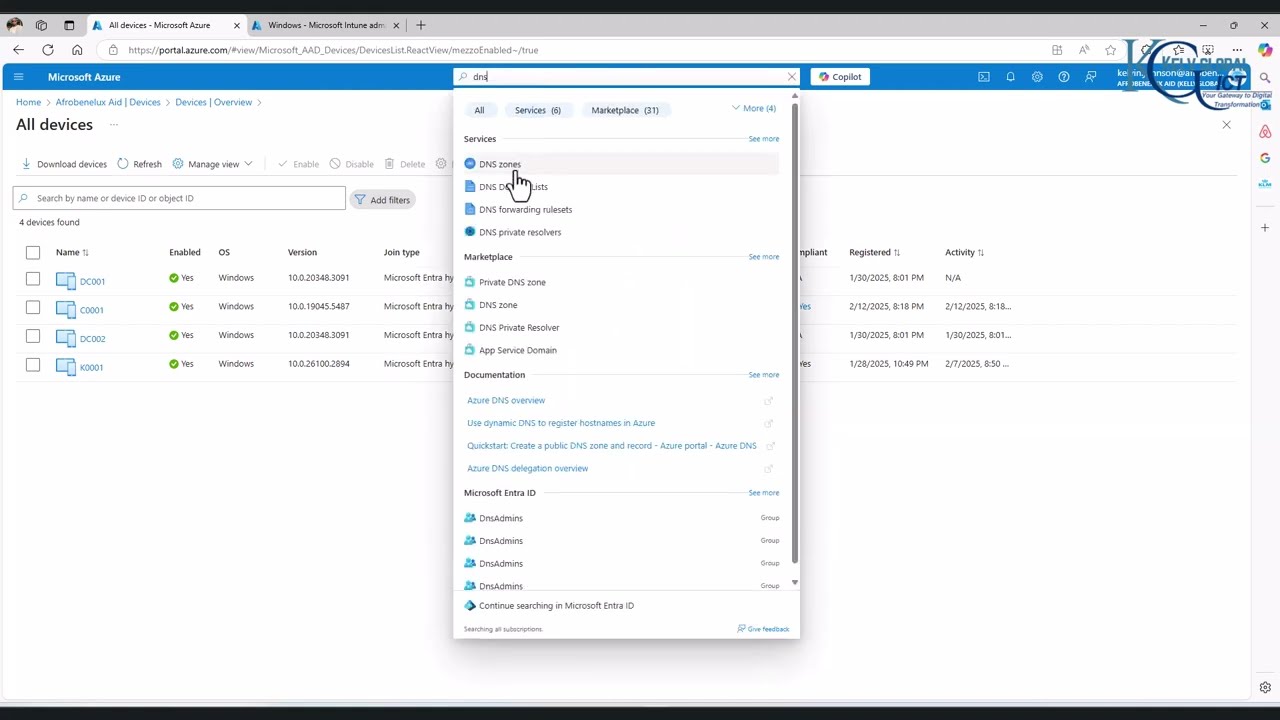
Task: Click the Search by name or device ID field
Action: [179, 198]
